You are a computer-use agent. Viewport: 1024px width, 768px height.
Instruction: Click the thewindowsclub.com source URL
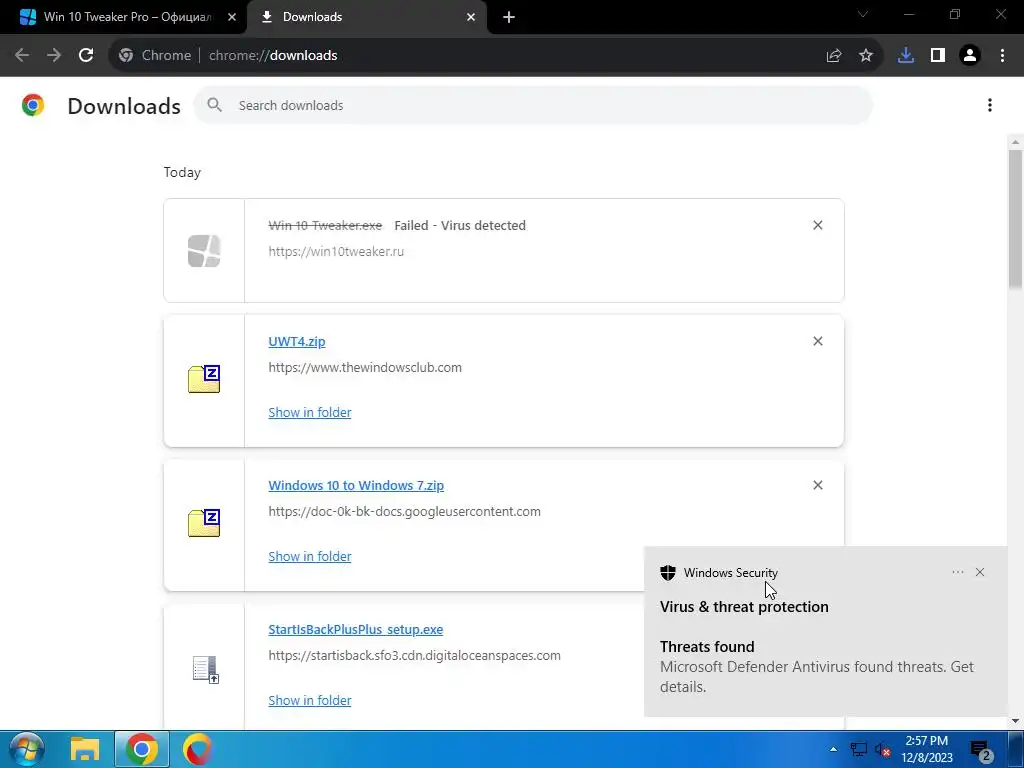pyautogui.click(x=365, y=367)
